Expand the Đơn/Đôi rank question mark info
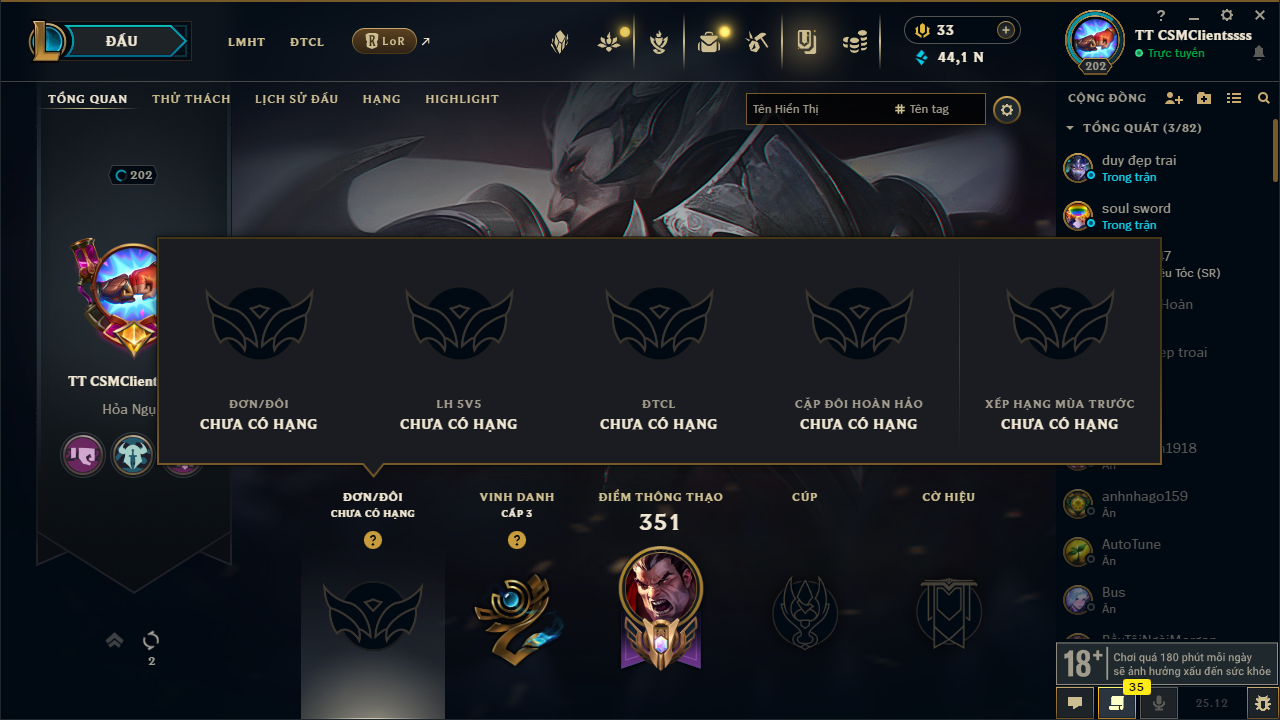This screenshot has width=1280, height=720. point(373,540)
